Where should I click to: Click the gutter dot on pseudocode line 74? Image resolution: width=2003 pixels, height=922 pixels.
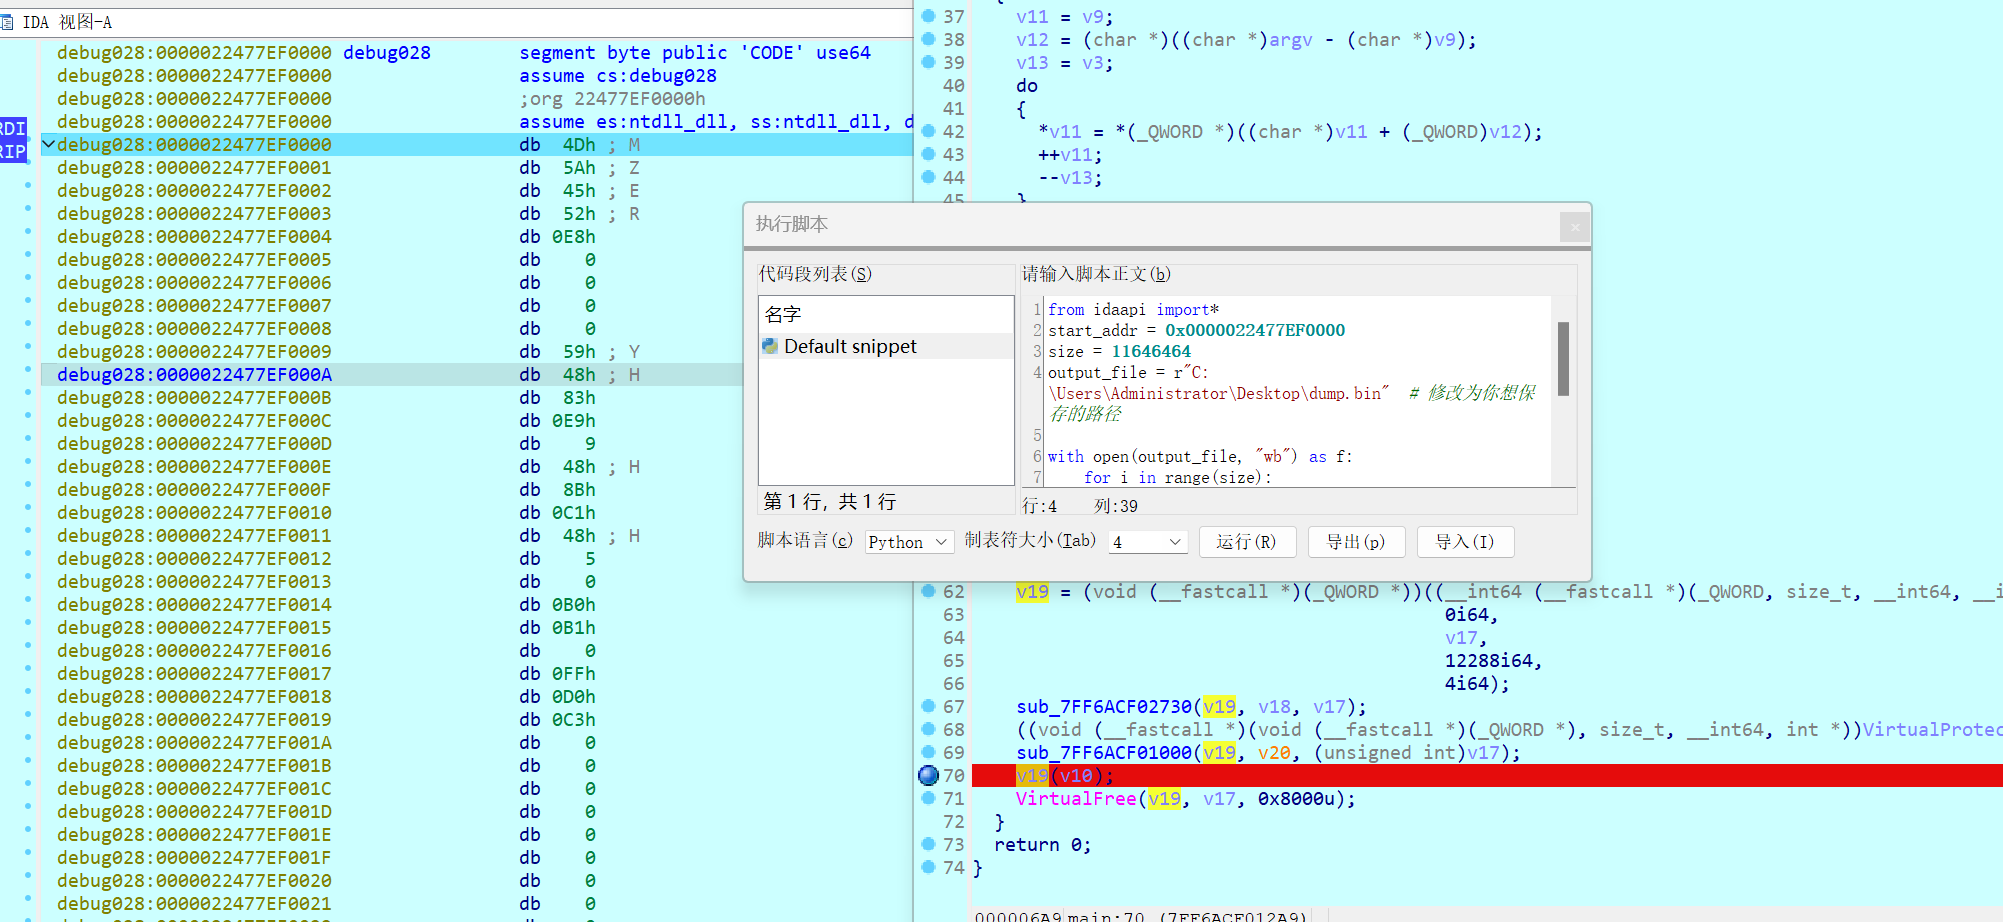928,867
